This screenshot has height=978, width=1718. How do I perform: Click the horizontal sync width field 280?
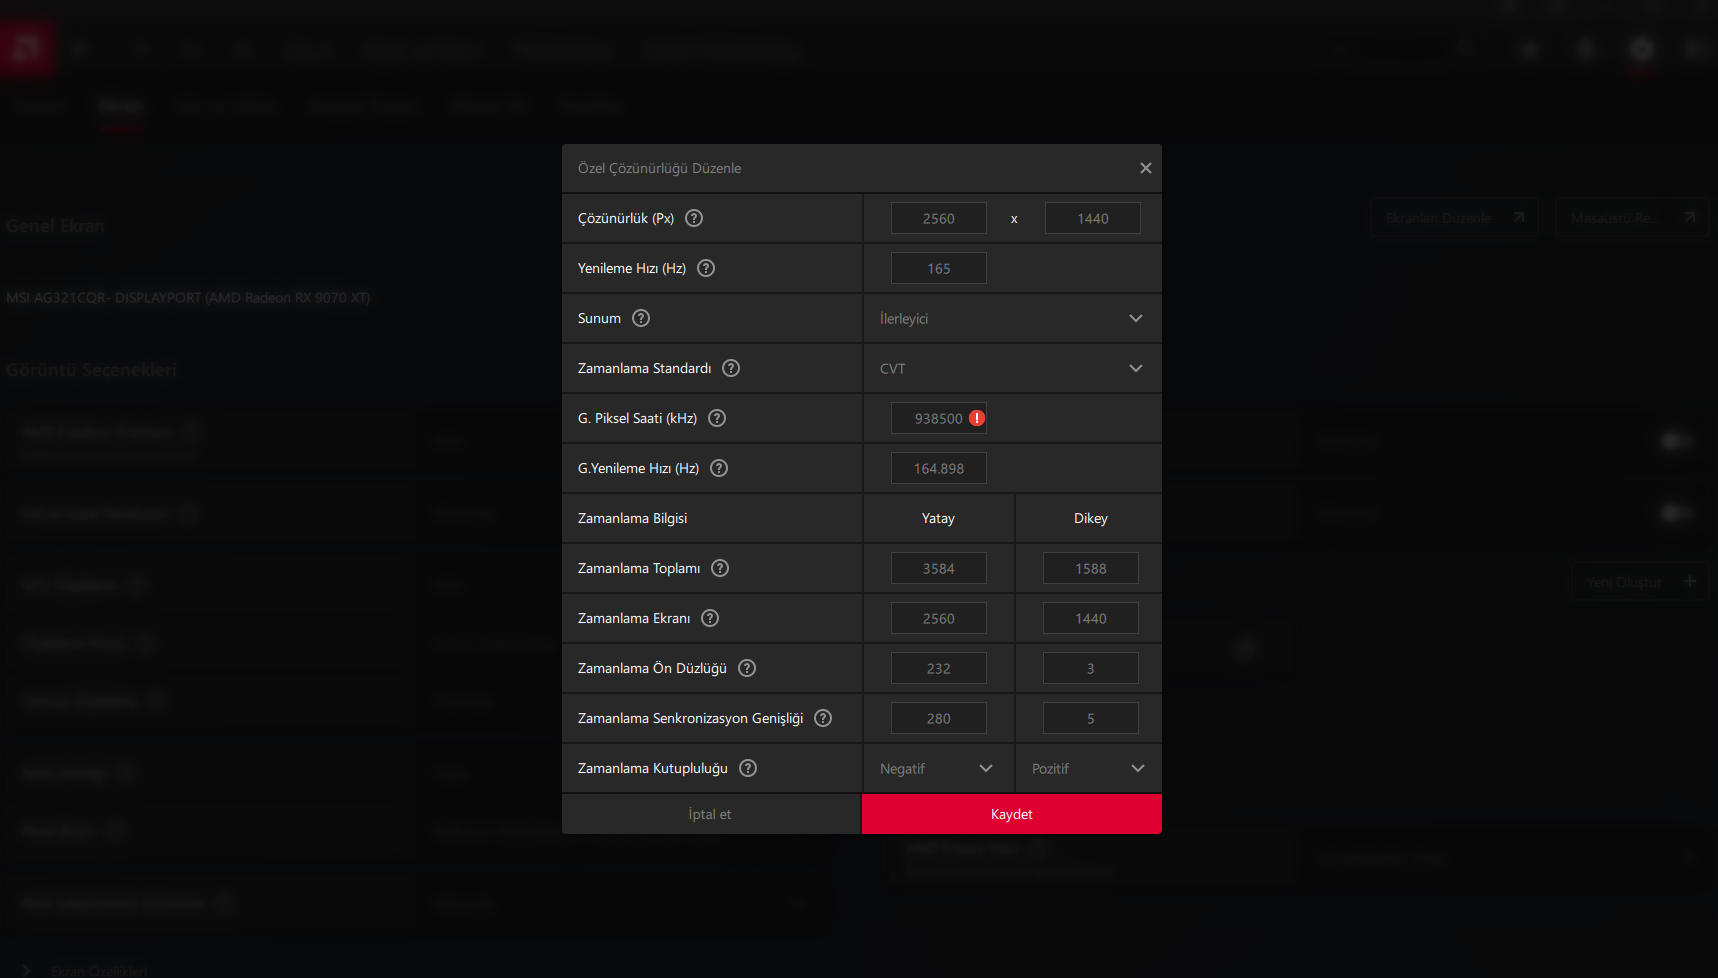tap(939, 718)
